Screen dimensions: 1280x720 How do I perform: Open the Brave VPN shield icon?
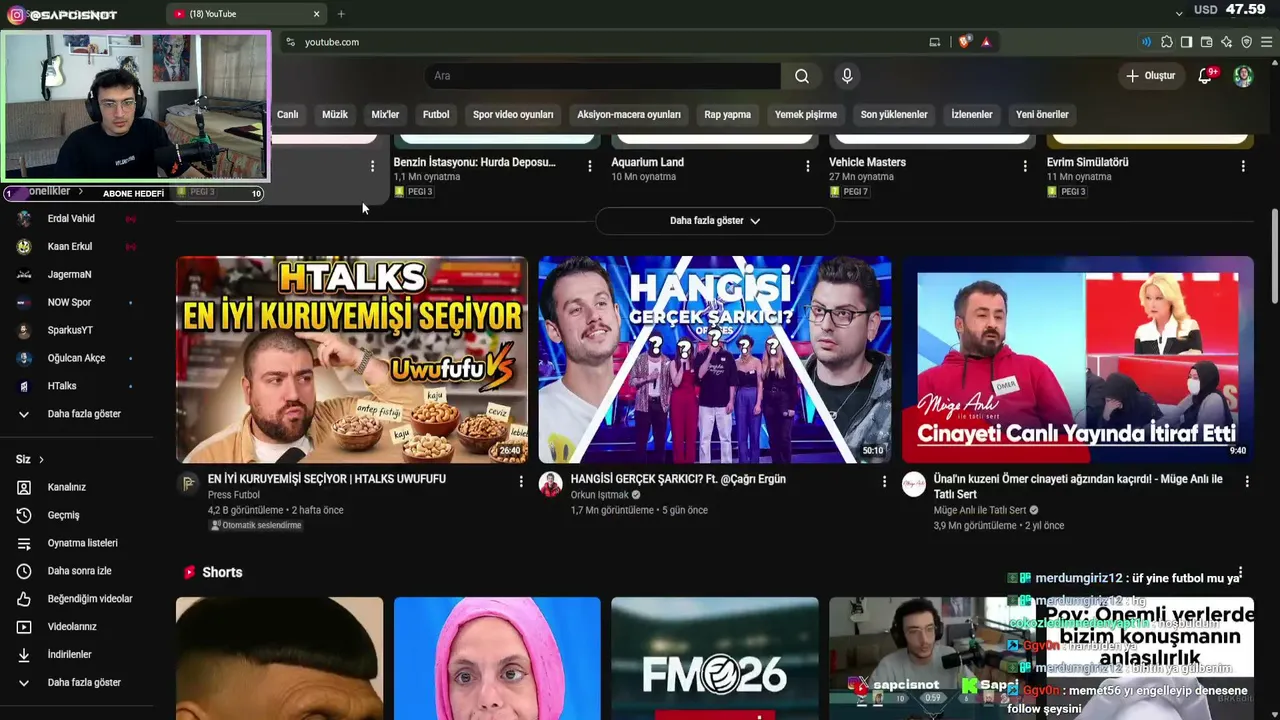point(1246,42)
